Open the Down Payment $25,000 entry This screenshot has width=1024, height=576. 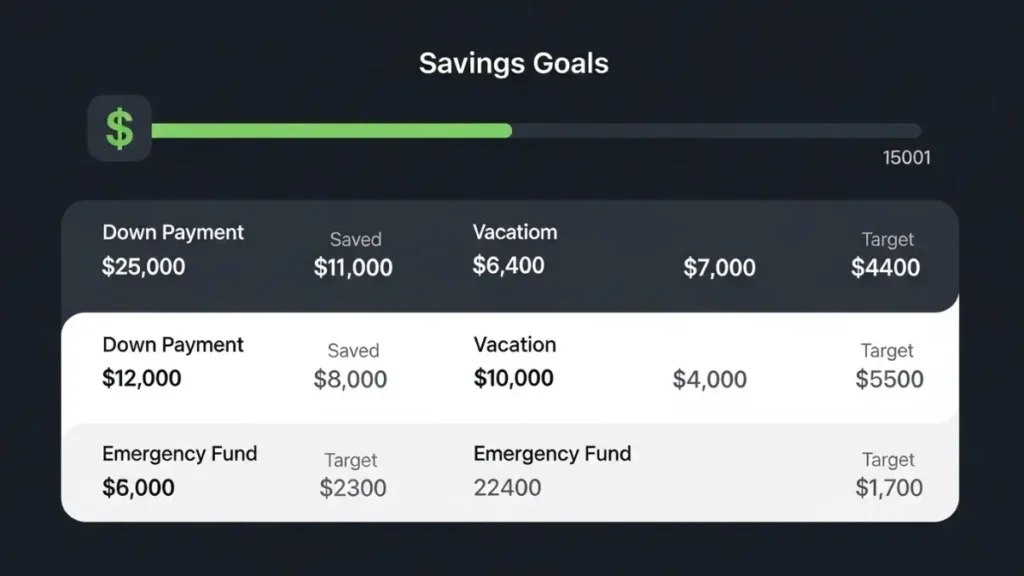172,250
